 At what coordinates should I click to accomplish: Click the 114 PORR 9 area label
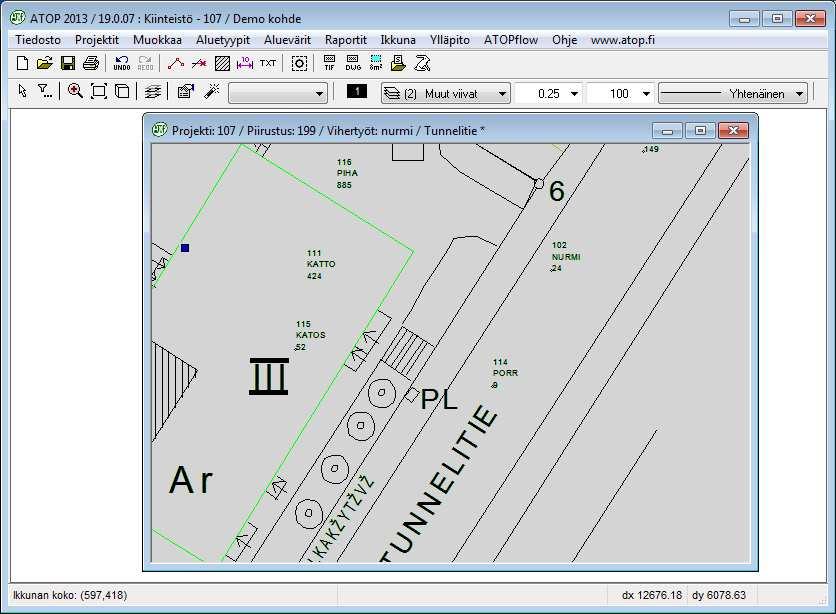pyautogui.click(x=505, y=373)
